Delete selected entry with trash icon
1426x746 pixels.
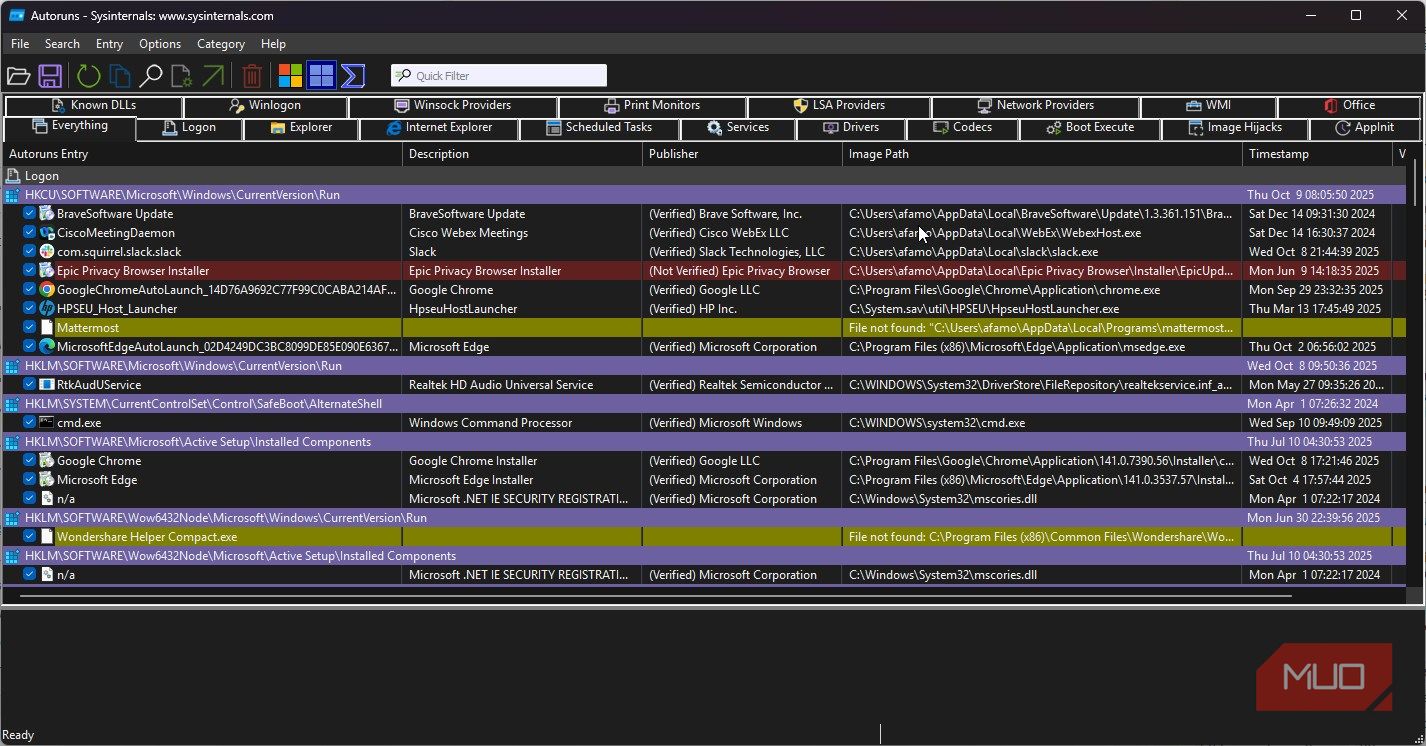coord(252,76)
